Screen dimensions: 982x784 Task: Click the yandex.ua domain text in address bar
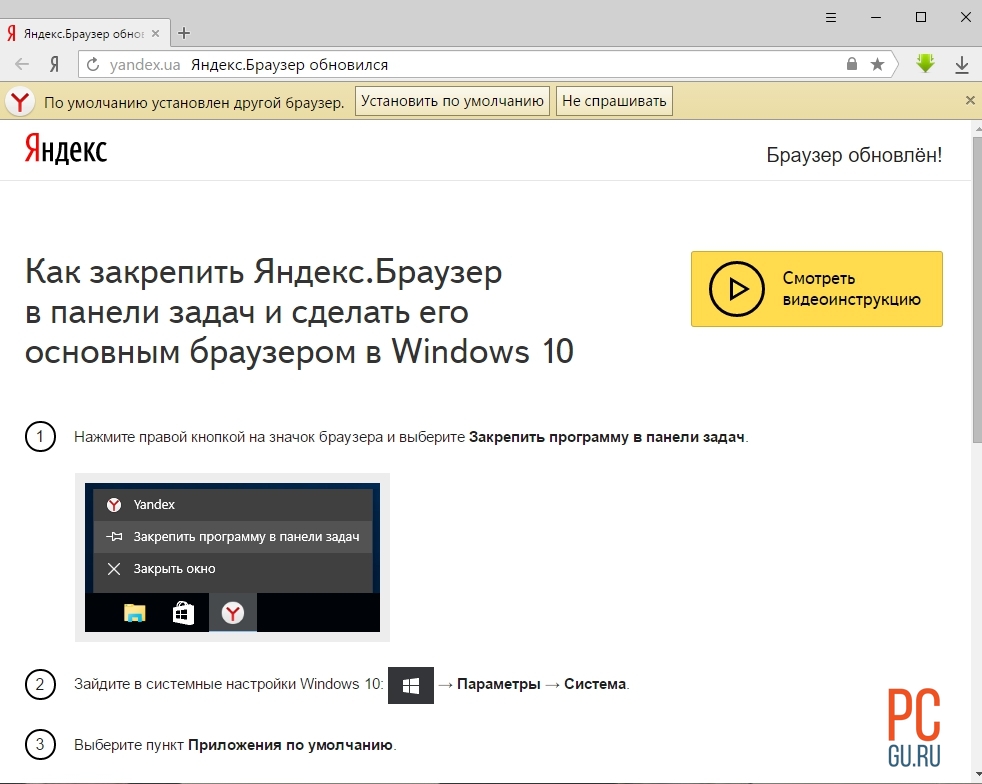click(x=145, y=64)
